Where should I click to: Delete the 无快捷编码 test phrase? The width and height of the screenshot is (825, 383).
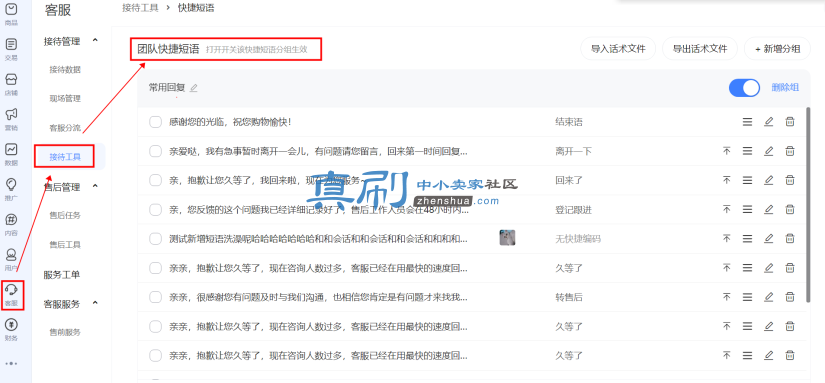click(789, 238)
